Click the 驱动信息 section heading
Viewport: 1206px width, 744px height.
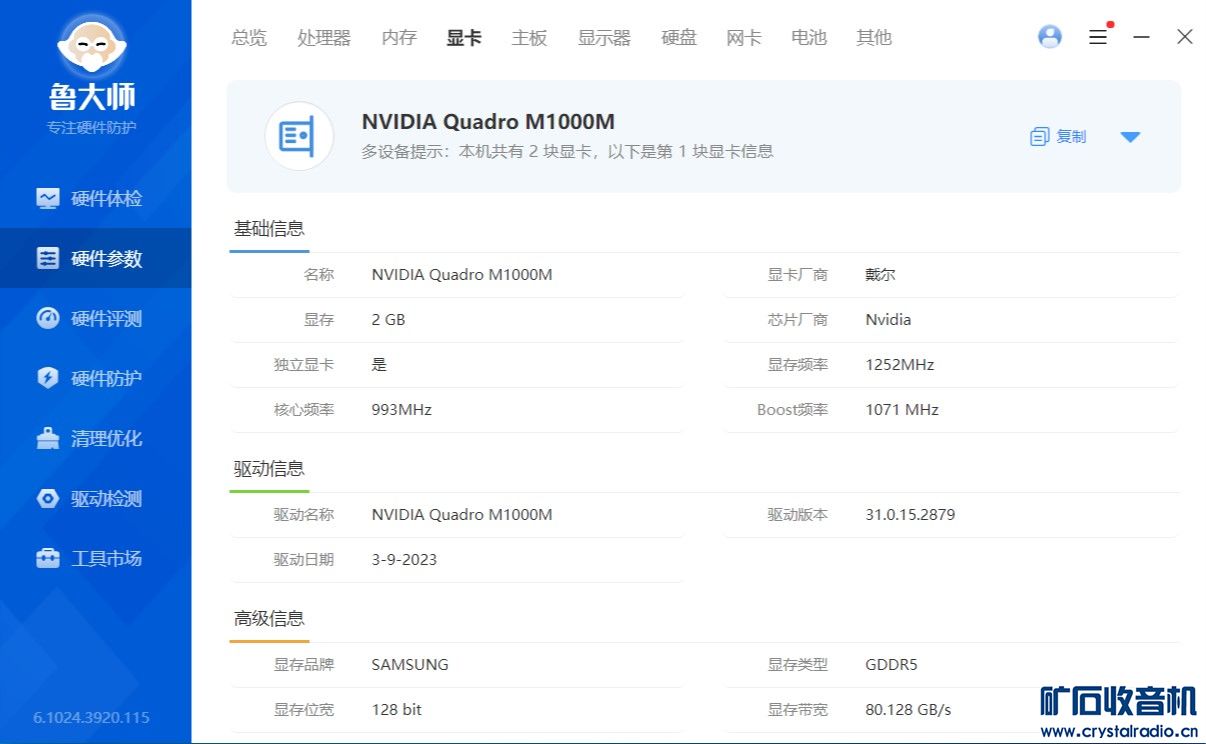pyautogui.click(x=269, y=468)
